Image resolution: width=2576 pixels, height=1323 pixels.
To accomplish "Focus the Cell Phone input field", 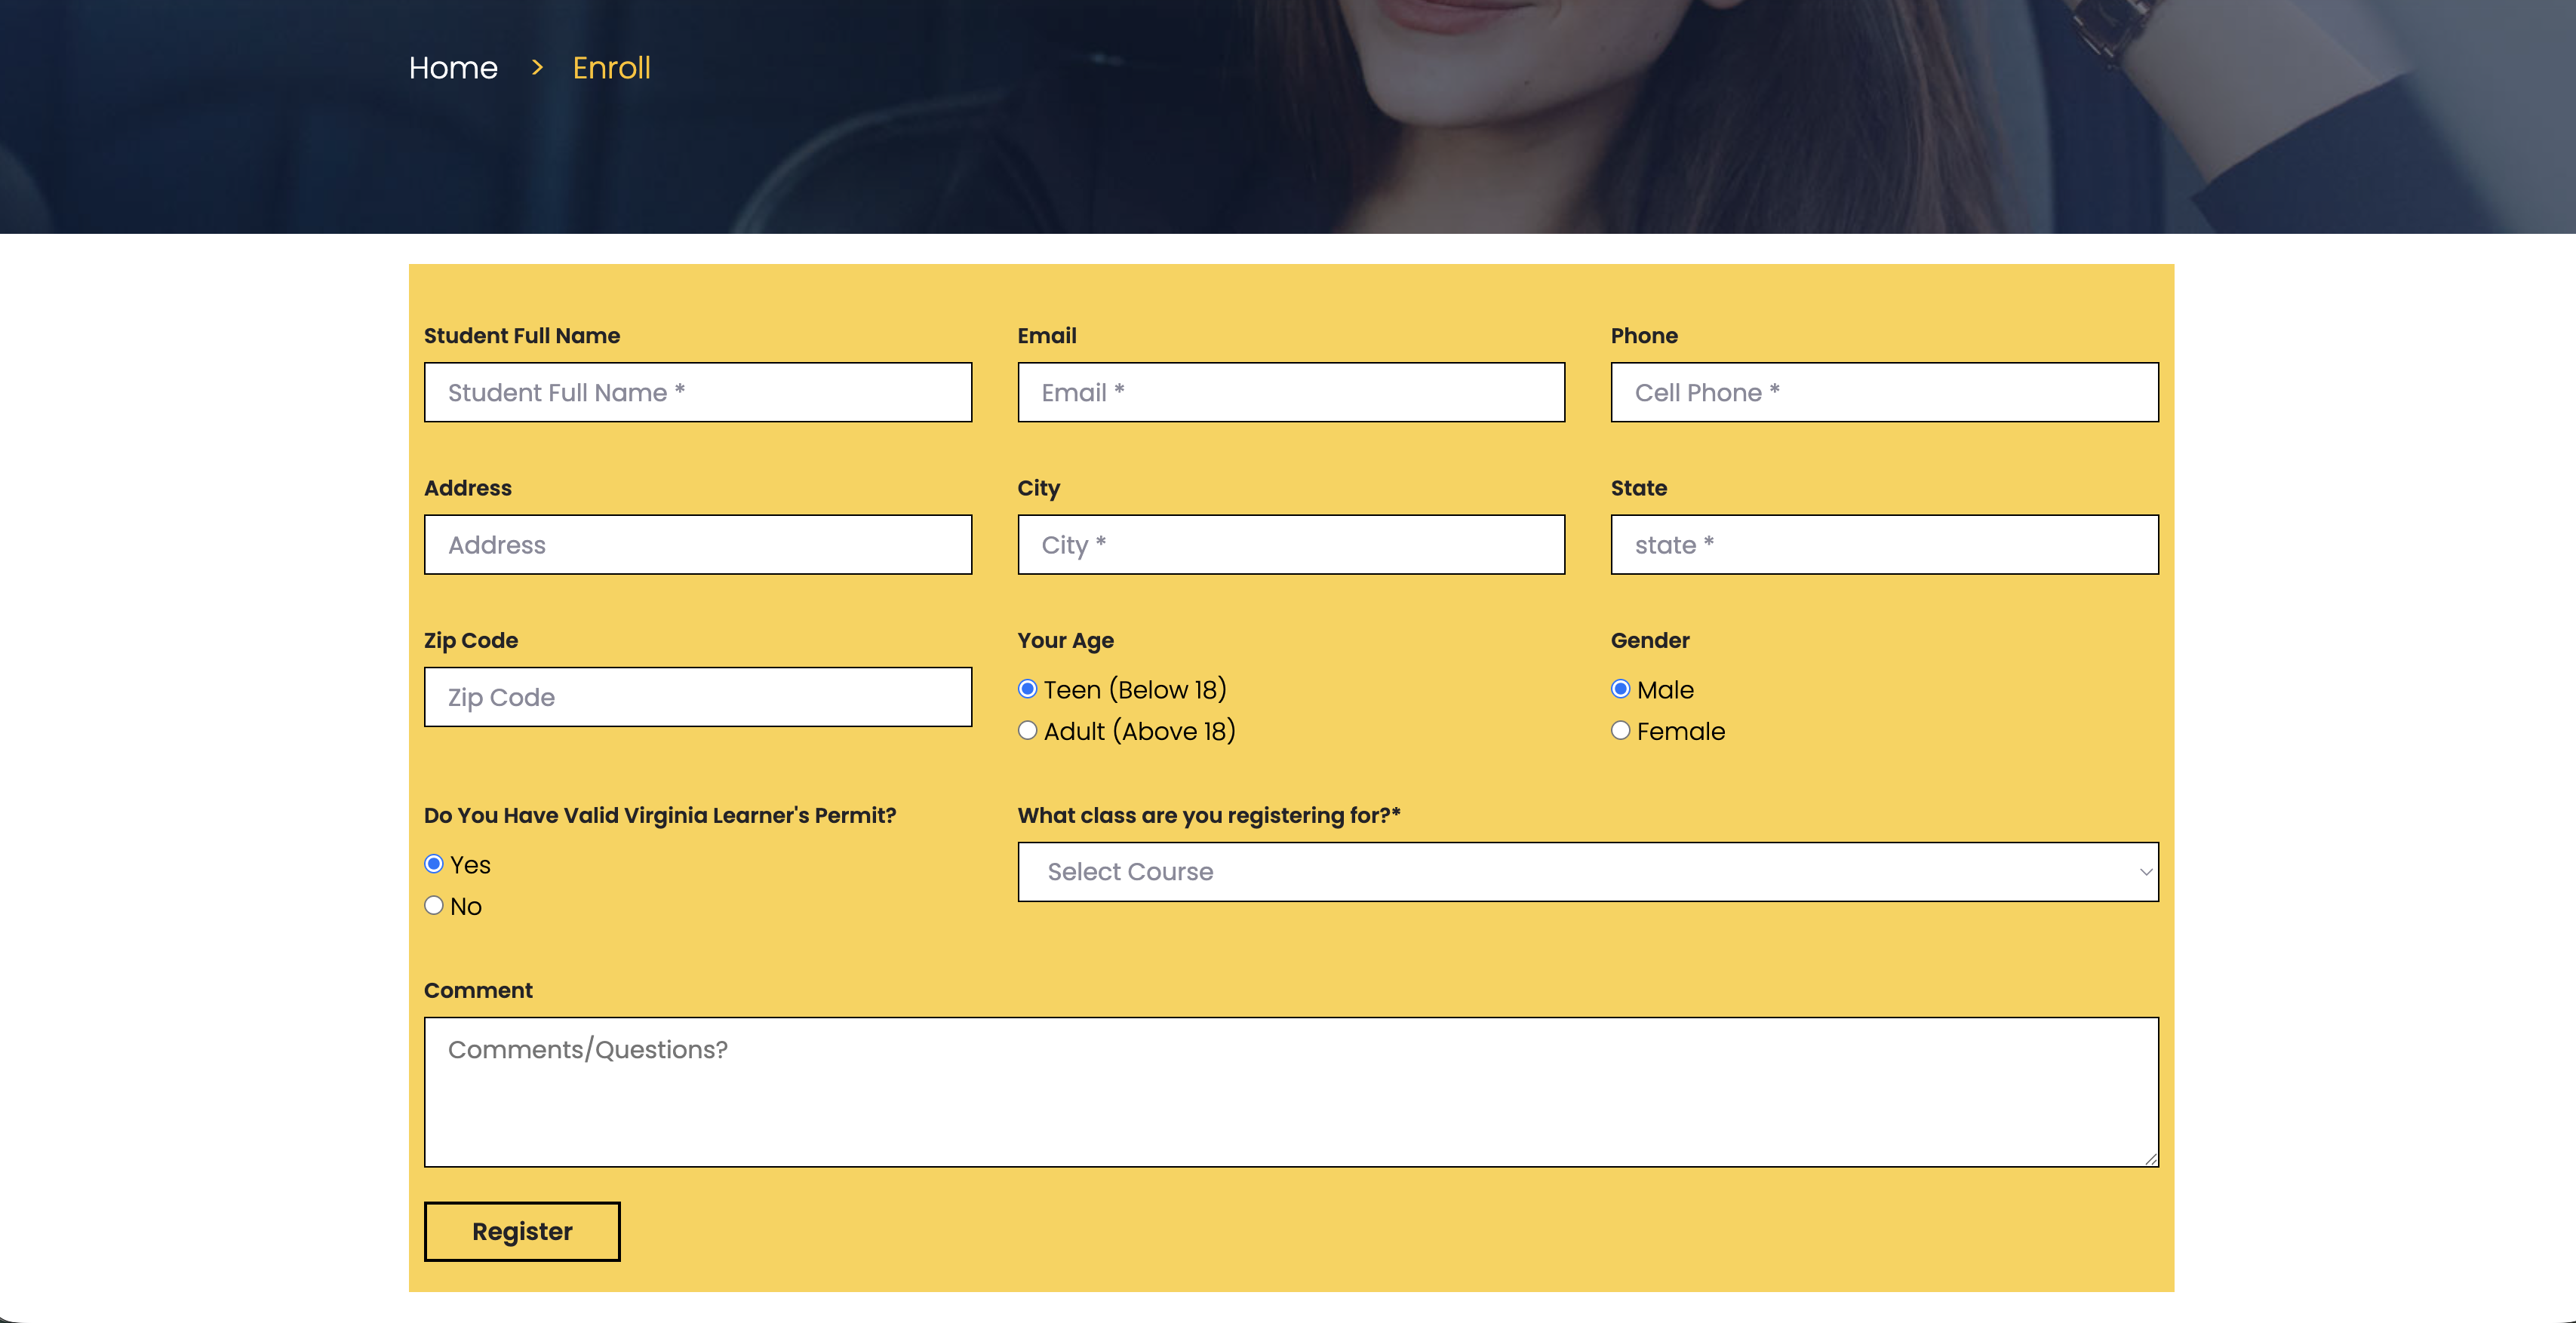I will pos(1884,392).
